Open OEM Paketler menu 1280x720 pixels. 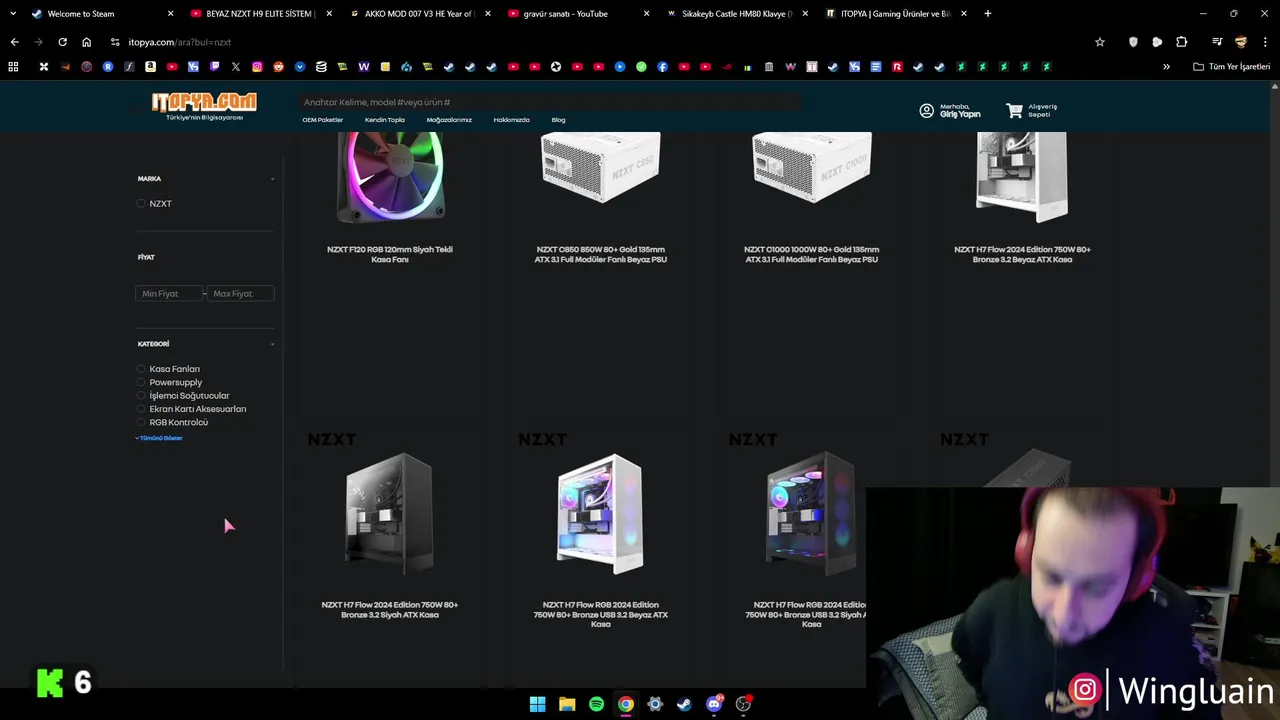323,120
